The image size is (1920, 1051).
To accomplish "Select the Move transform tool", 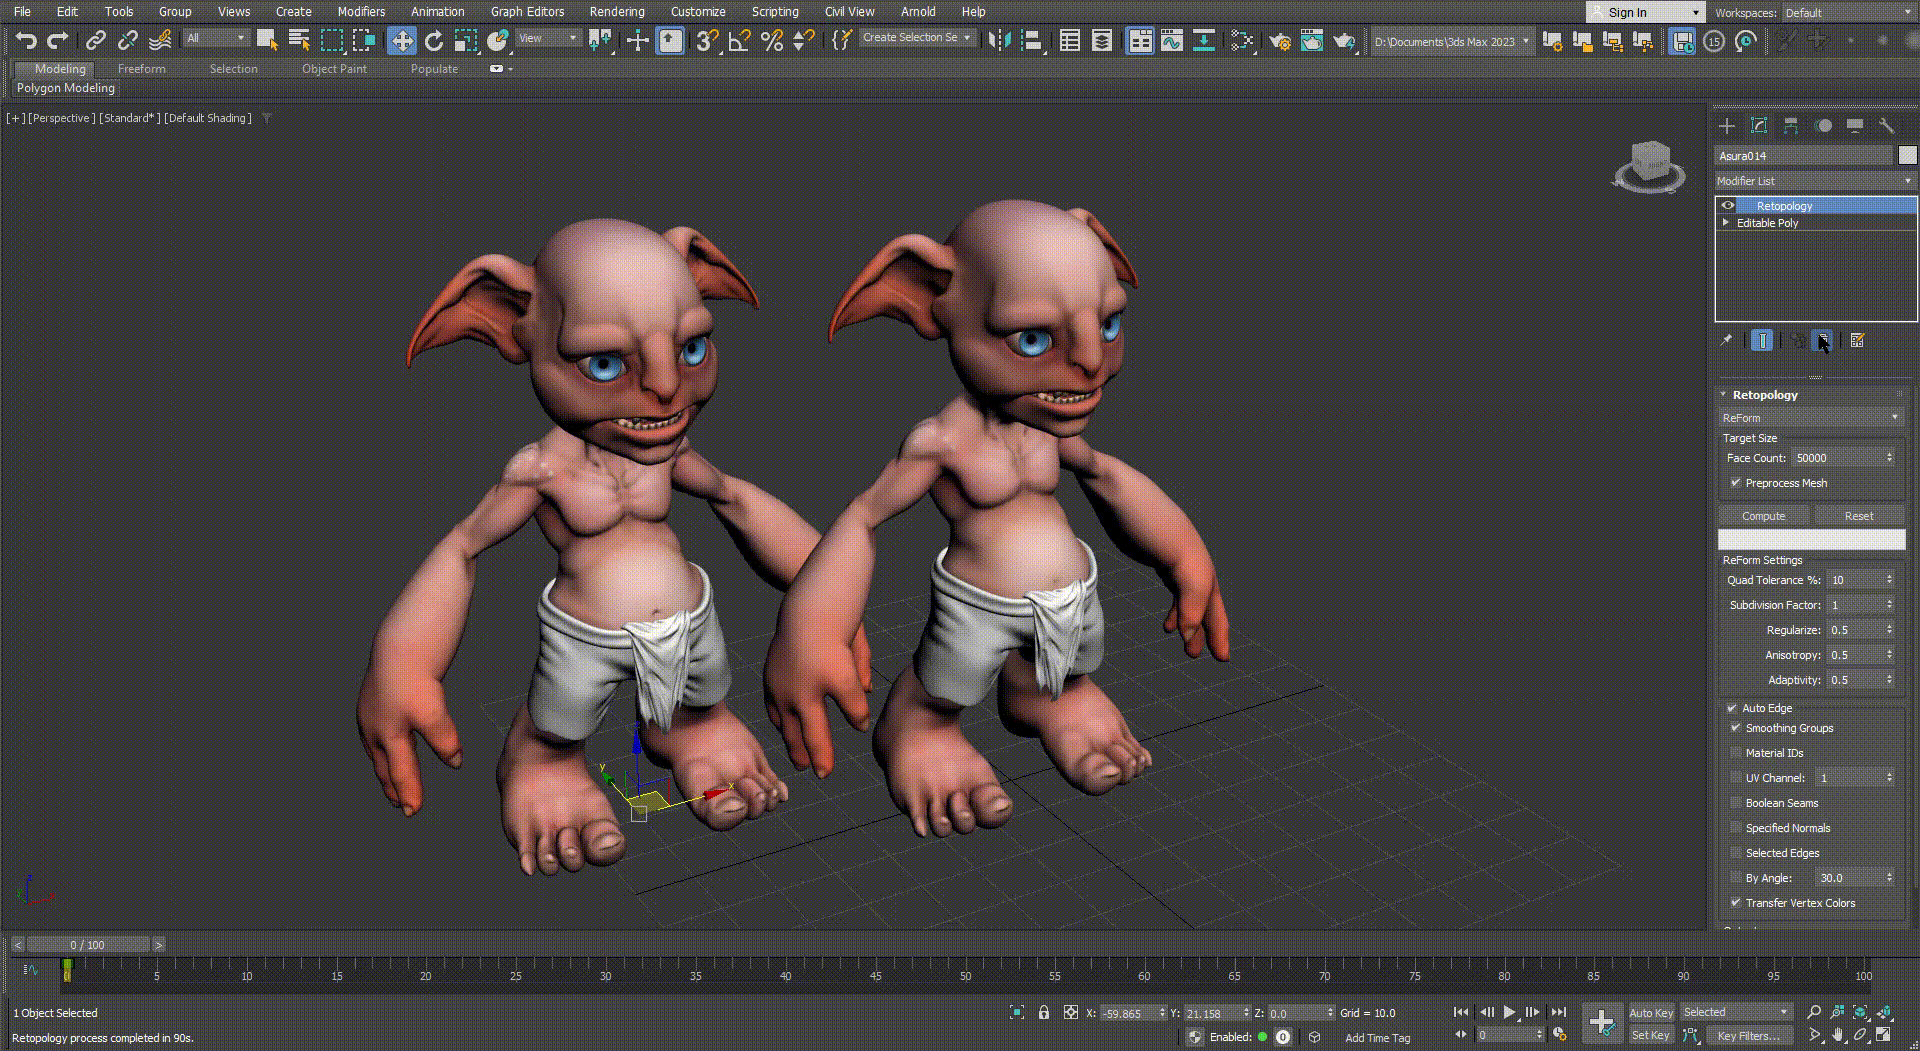I will [x=401, y=41].
